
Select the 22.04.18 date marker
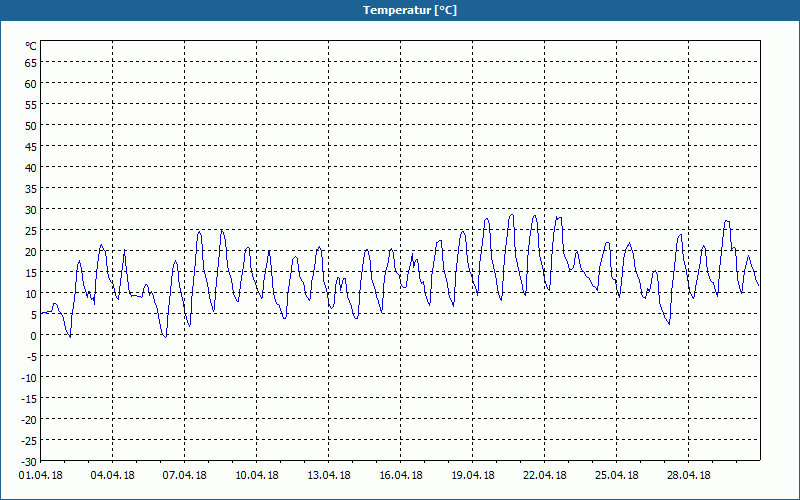click(544, 476)
